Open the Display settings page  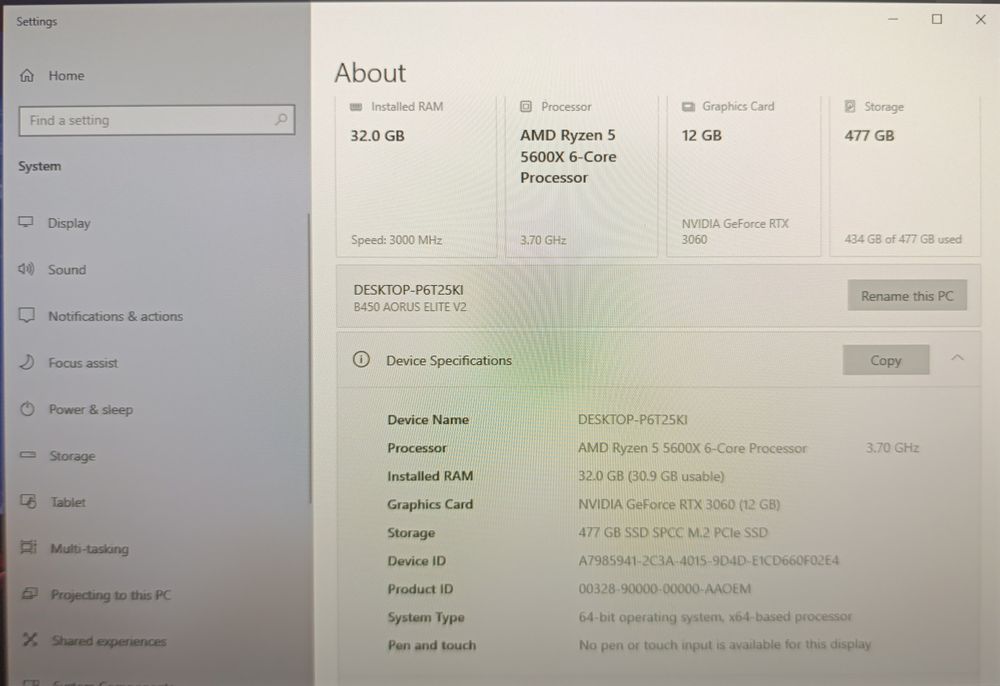click(69, 223)
